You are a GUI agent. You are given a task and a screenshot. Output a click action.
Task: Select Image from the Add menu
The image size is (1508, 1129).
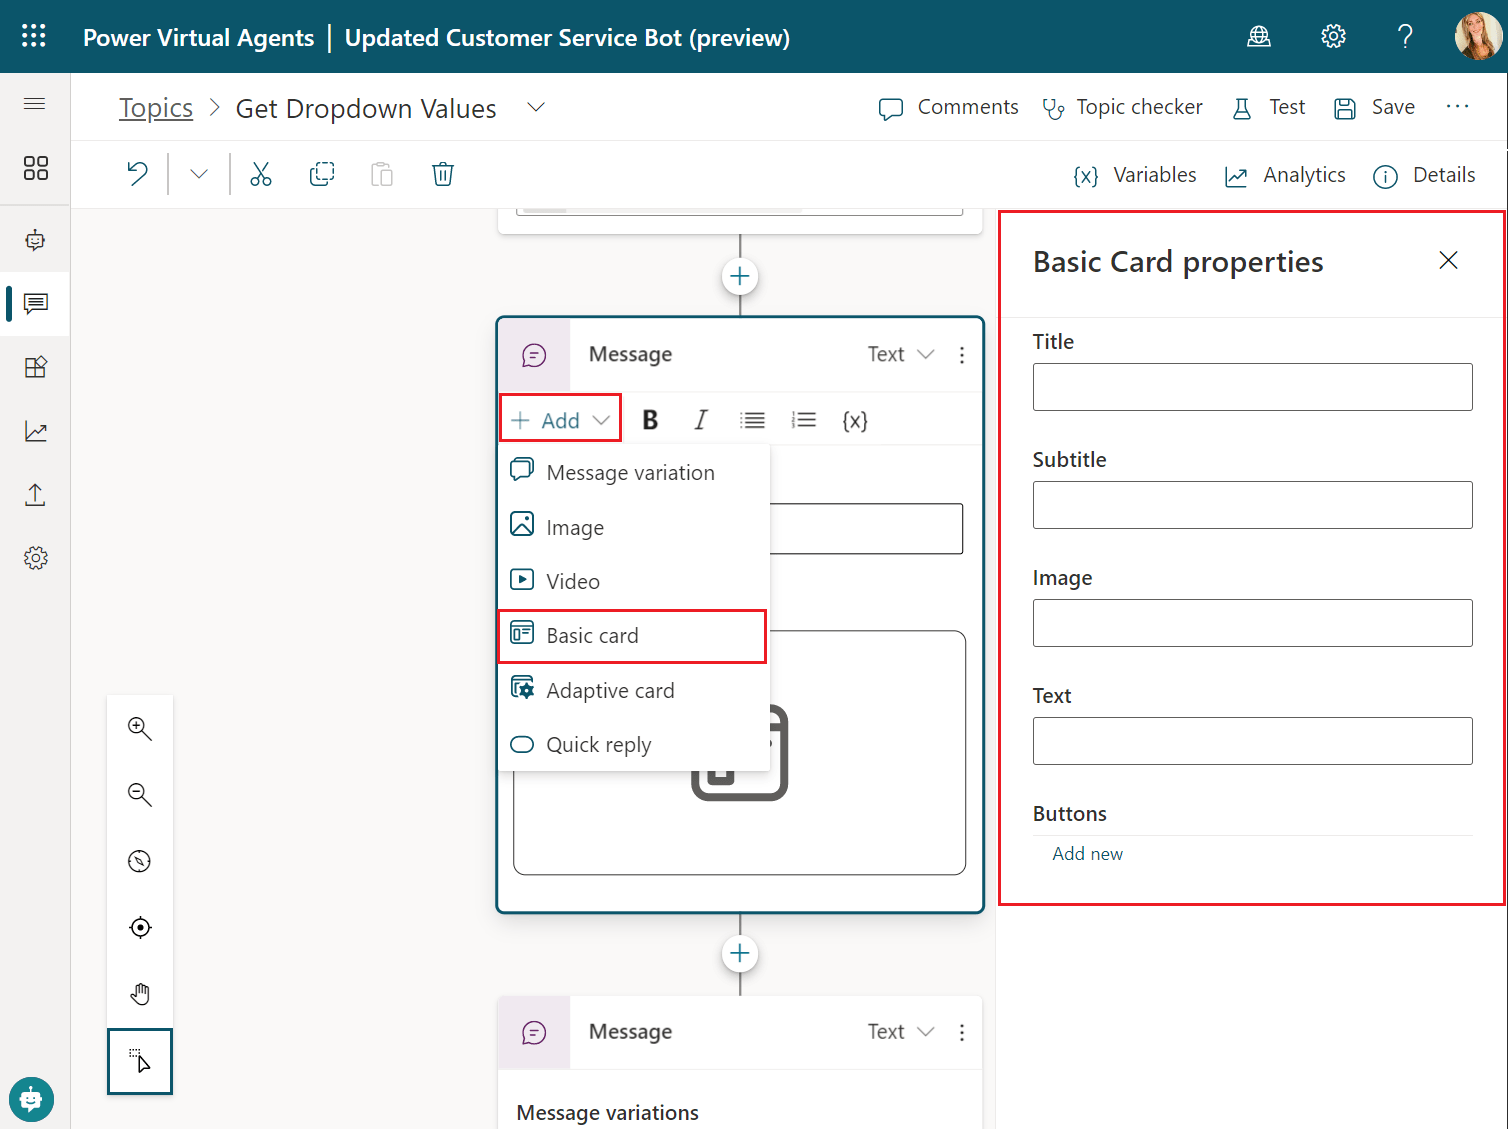[x=634, y=527]
